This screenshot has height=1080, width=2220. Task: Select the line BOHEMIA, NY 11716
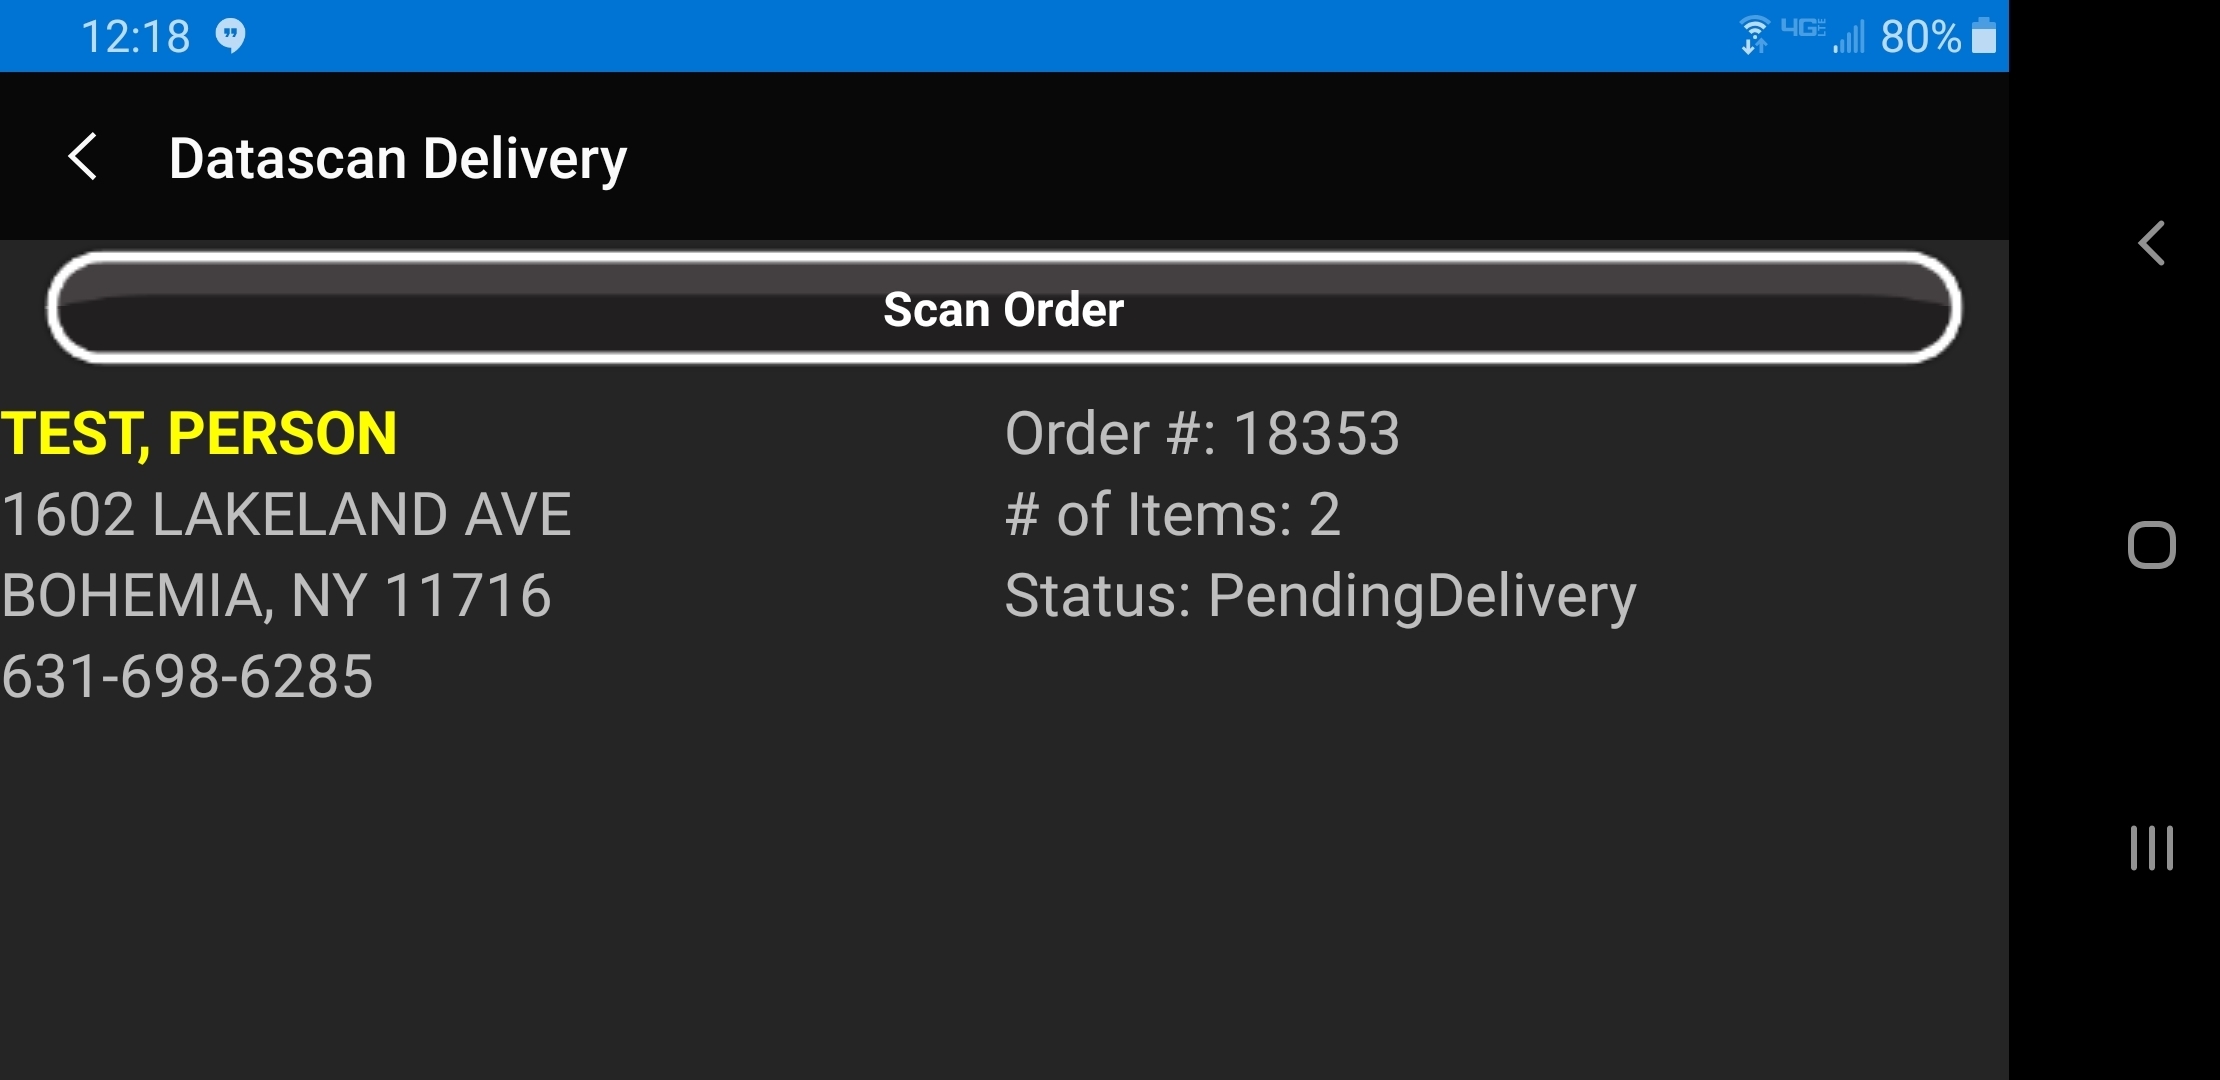click(x=275, y=595)
